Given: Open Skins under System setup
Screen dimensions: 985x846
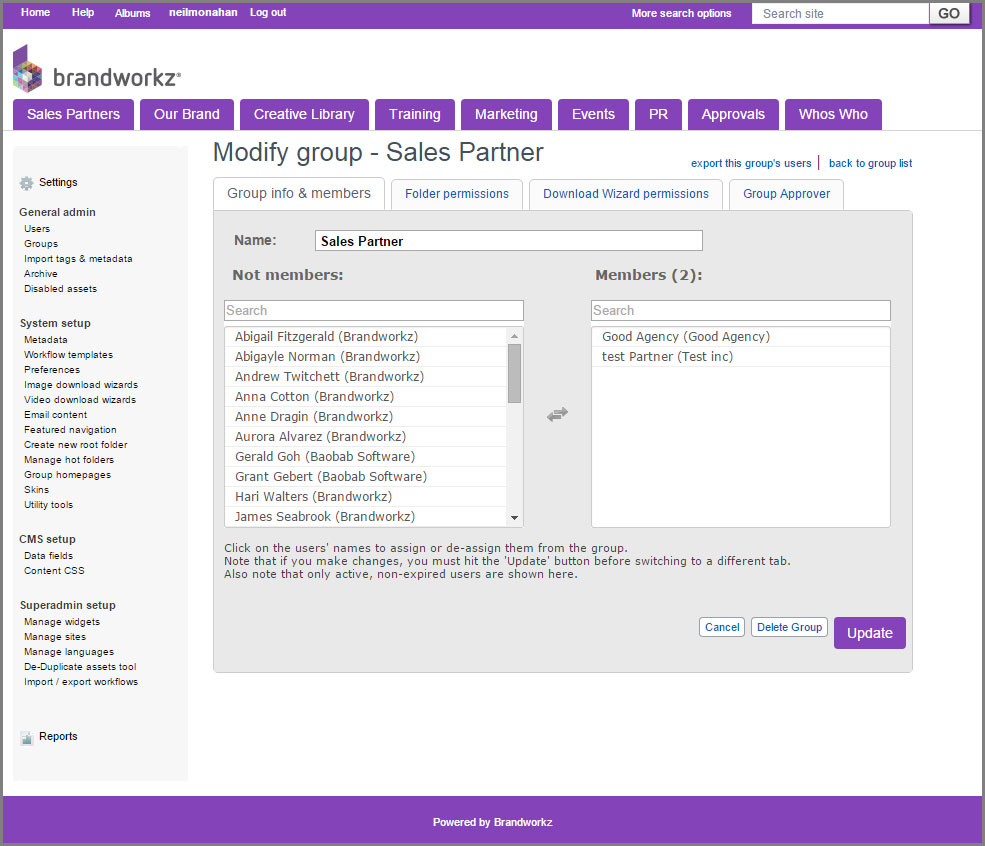Looking at the screenshot, I should (36, 491).
